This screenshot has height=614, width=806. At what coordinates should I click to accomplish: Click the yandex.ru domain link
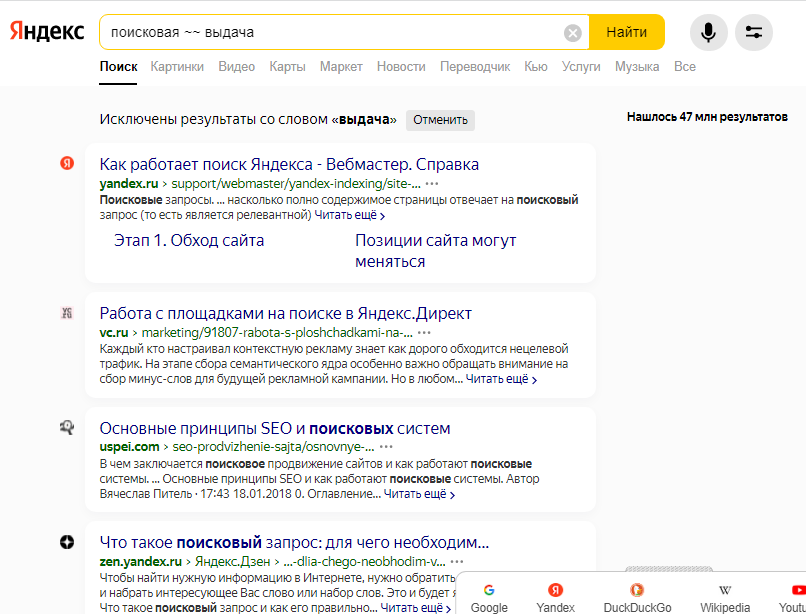coord(129,184)
